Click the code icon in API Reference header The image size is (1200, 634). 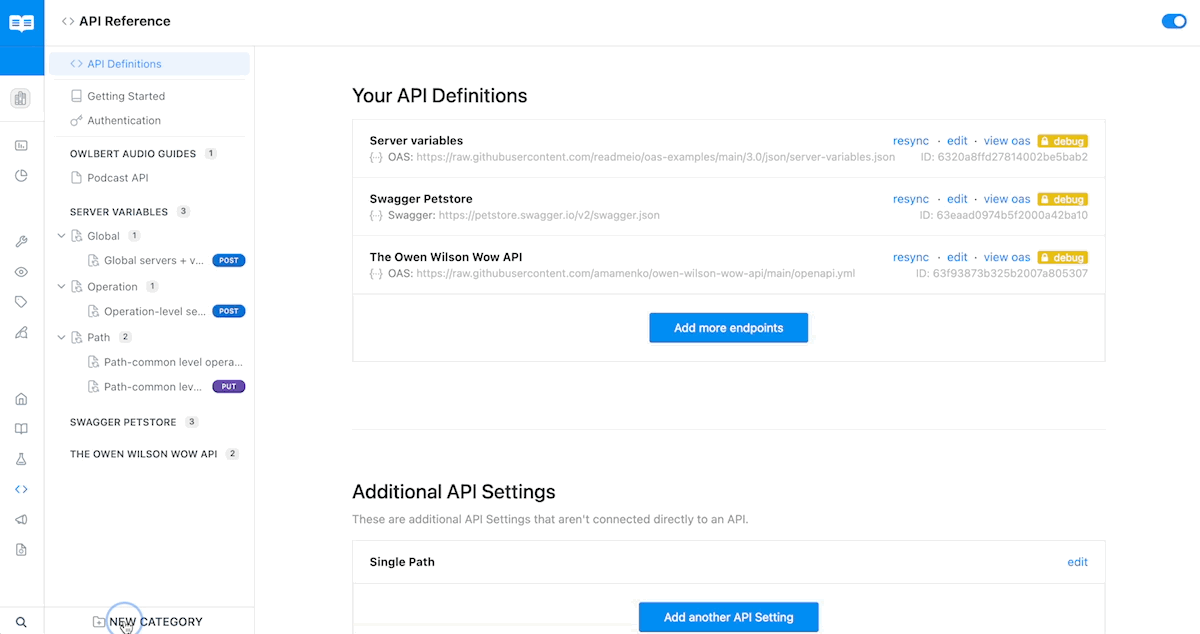click(x=68, y=21)
